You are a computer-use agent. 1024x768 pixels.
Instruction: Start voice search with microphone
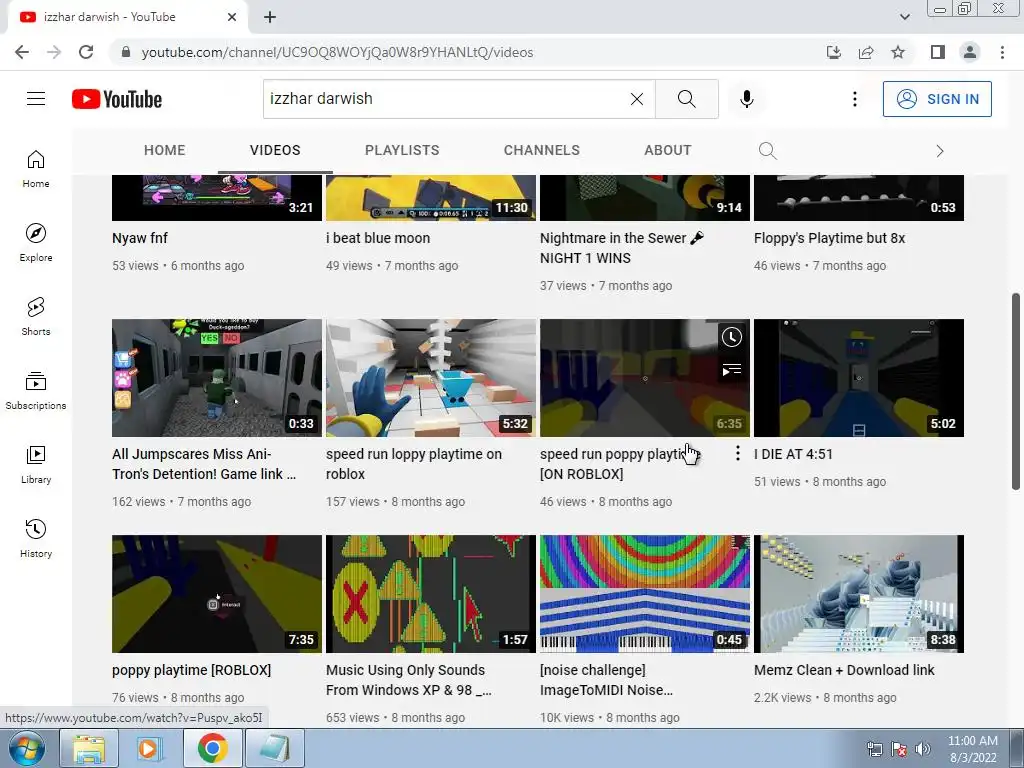pos(746,99)
